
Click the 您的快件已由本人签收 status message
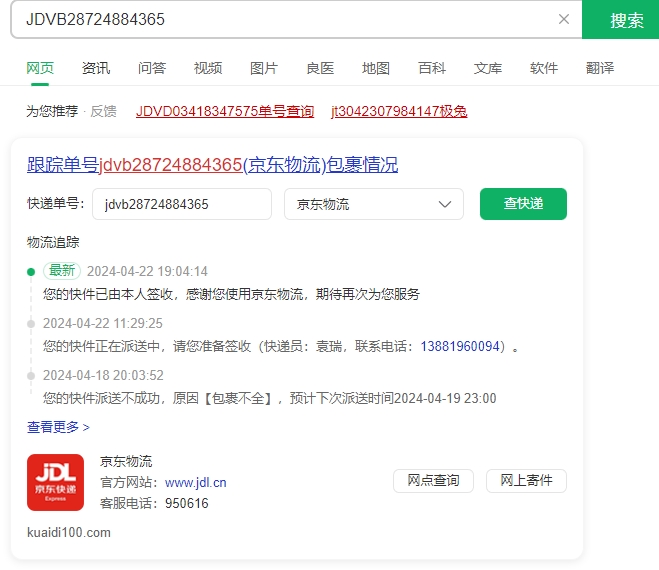pos(231,294)
